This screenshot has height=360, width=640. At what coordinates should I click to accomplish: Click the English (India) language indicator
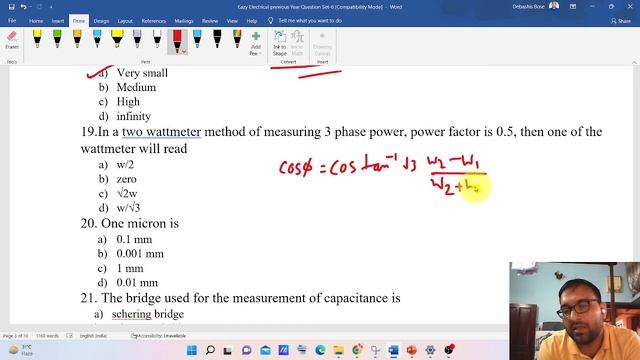[93, 336]
